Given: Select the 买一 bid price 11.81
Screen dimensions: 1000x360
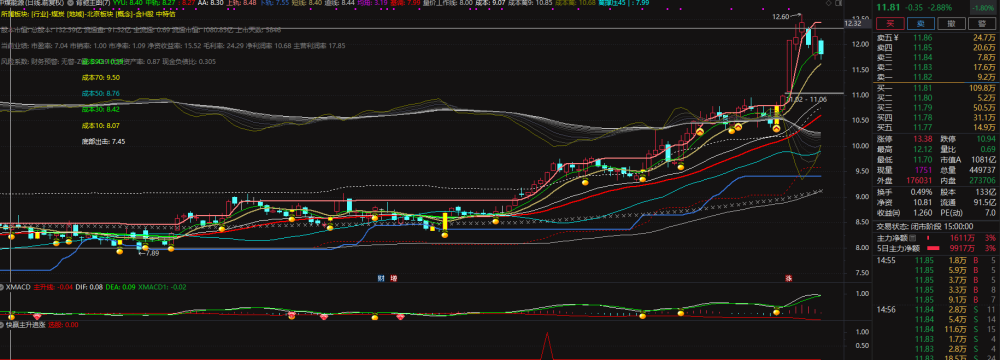Looking at the screenshot, I should [923, 88].
